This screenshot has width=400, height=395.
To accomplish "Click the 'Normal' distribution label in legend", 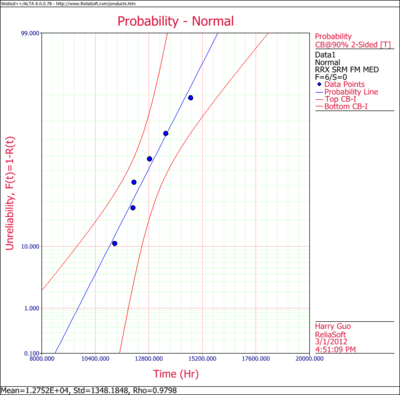I will click(328, 62).
